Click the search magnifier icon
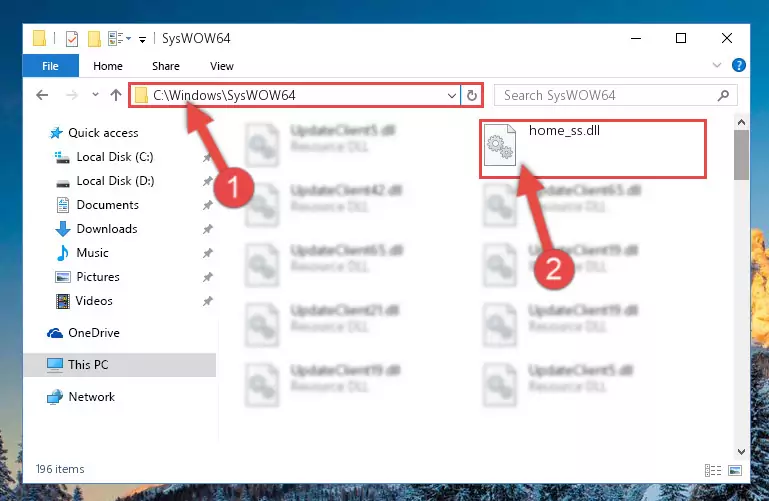 (723, 96)
